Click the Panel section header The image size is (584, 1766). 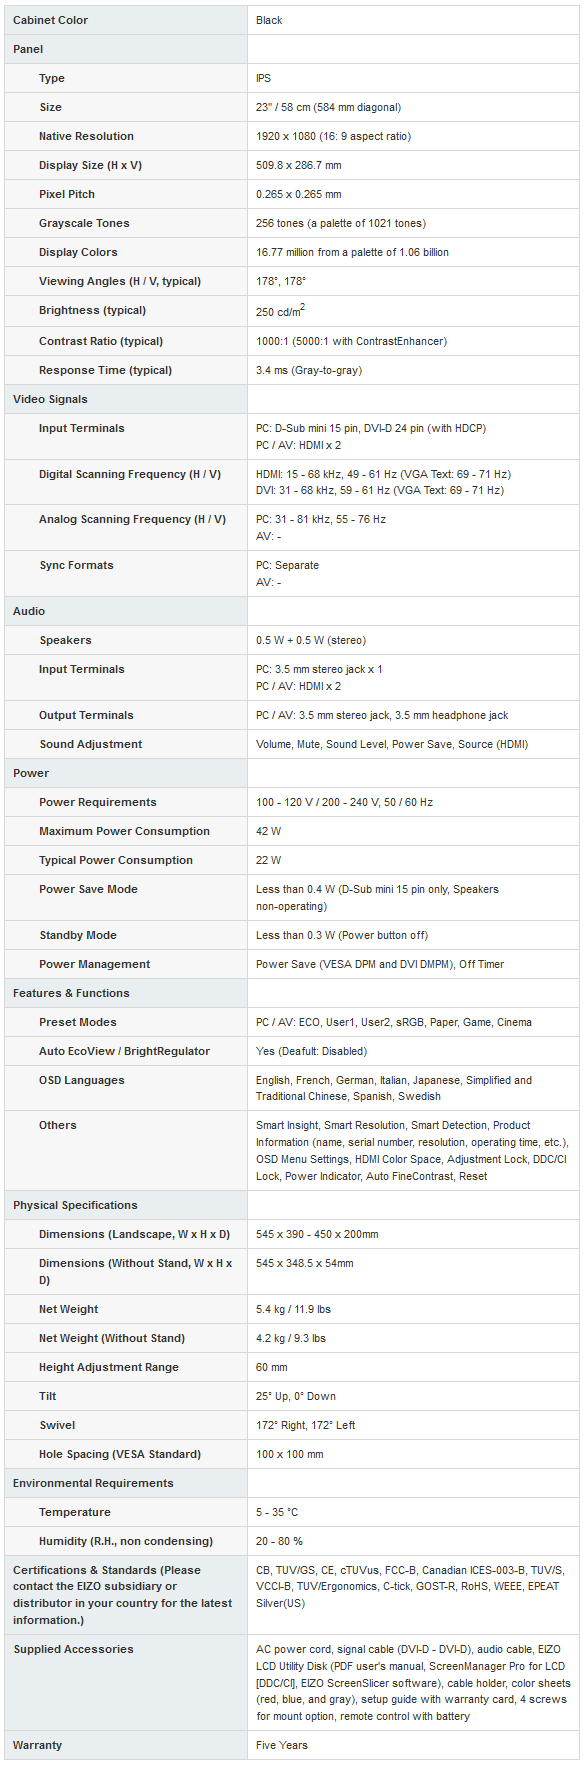point(28,49)
